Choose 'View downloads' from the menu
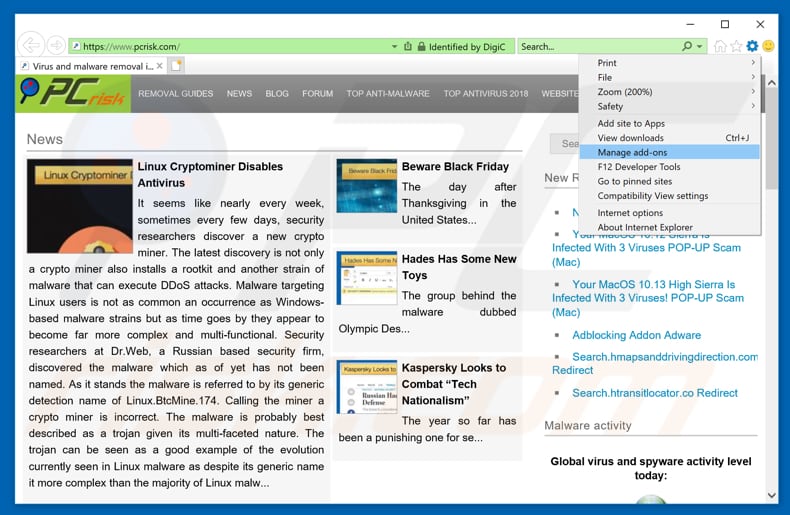Image resolution: width=790 pixels, height=515 pixels. 670,138
